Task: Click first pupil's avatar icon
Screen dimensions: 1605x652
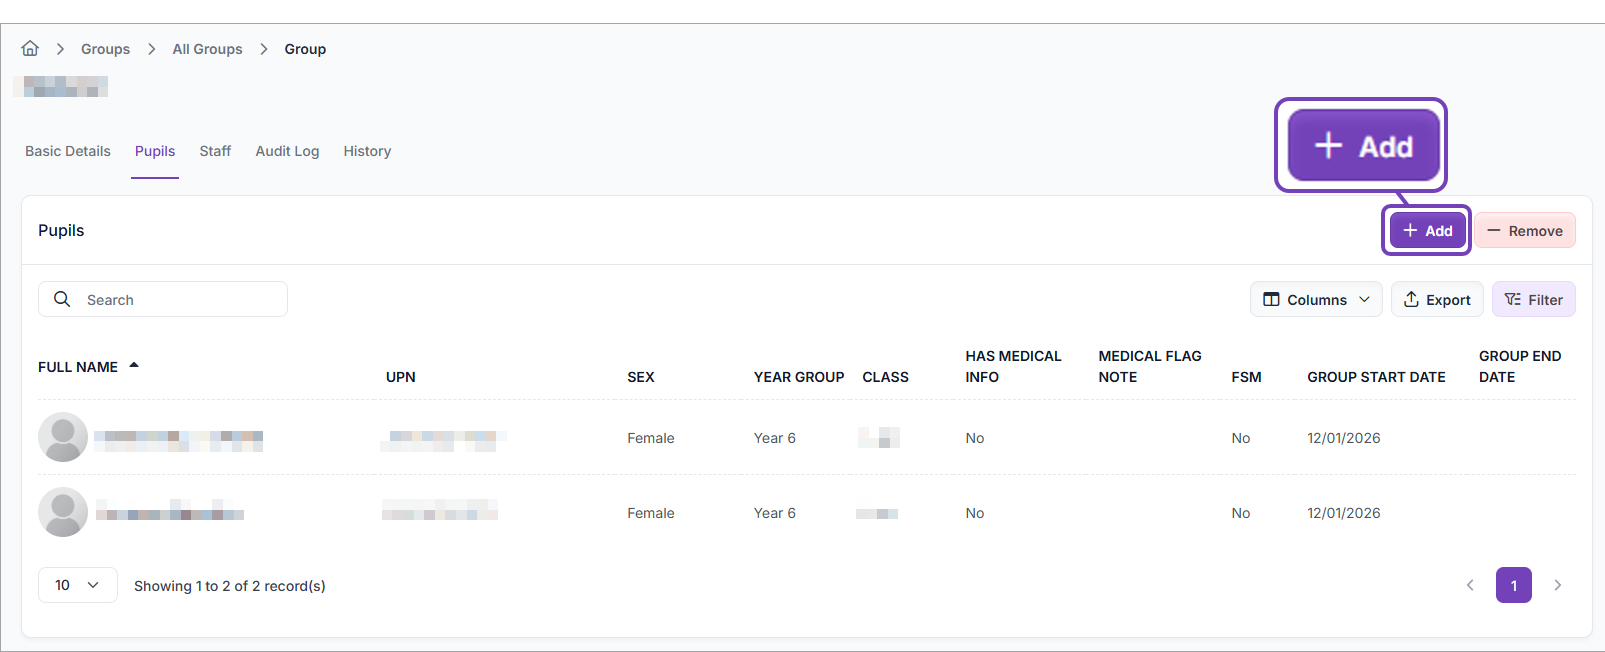Action: (x=63, y=437)
